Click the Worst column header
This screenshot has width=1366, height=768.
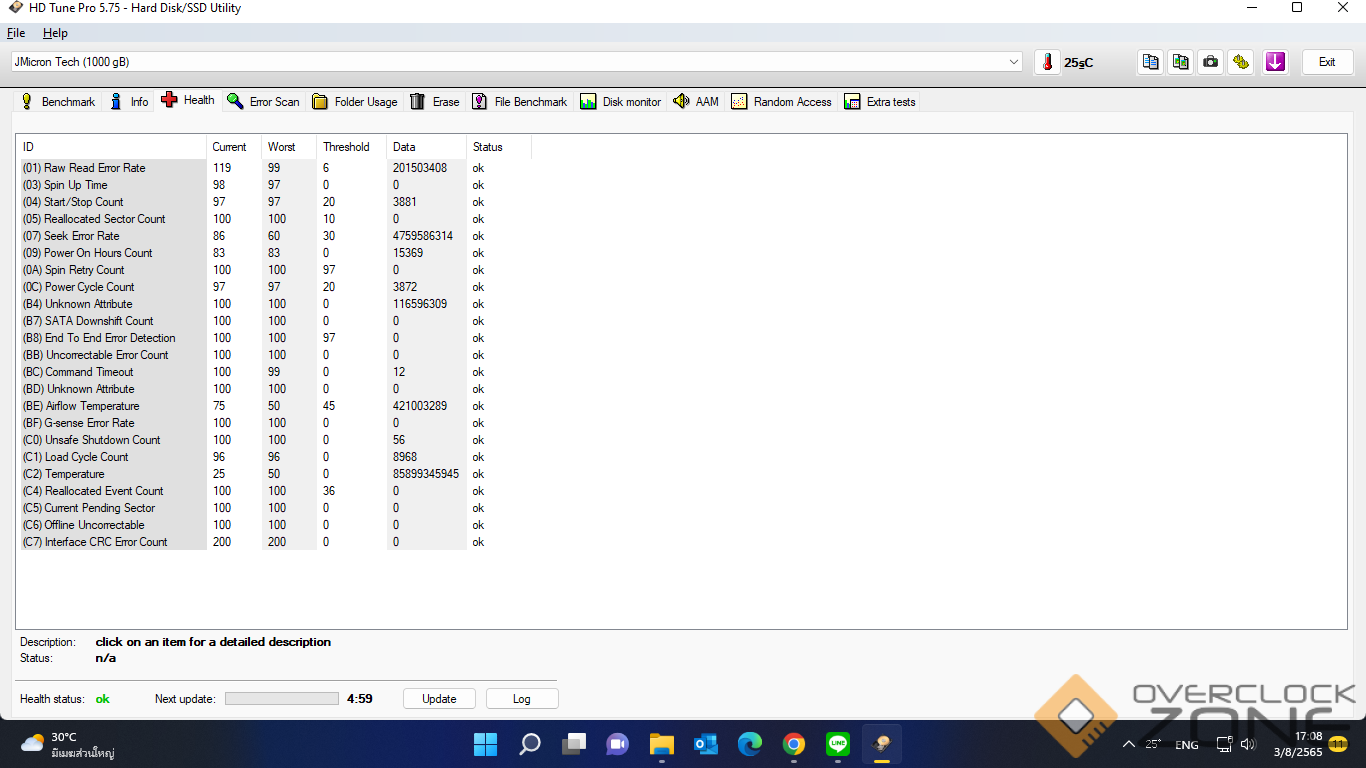point(289,147)
